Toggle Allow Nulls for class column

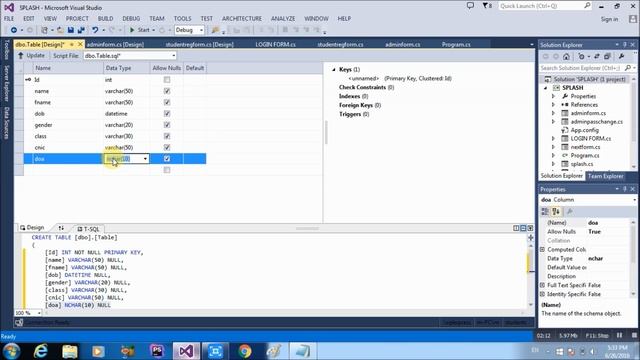(167, 136)
